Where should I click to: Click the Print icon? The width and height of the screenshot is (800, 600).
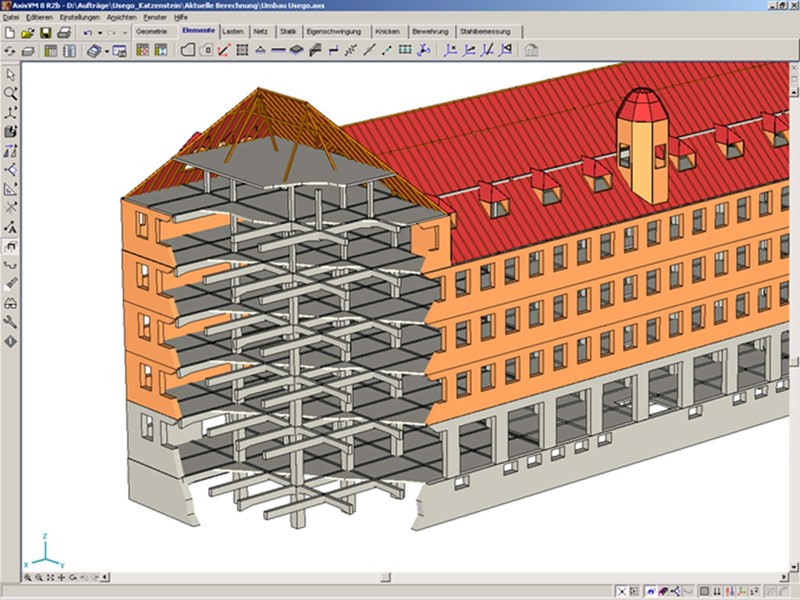(x=64, y=33)
